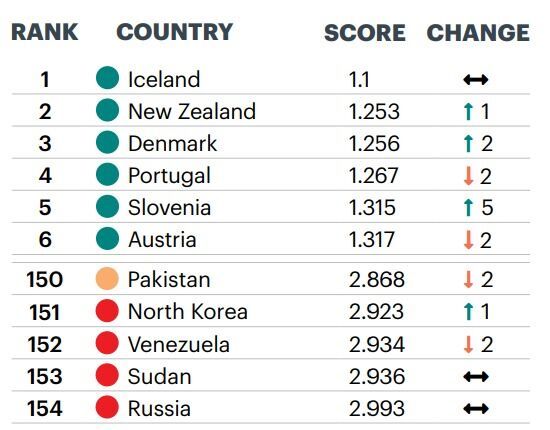The height and width of the screenshot is (430, 550).
Task: Click the orange down arrow in Portugal's row
Action: click(468, 176)
